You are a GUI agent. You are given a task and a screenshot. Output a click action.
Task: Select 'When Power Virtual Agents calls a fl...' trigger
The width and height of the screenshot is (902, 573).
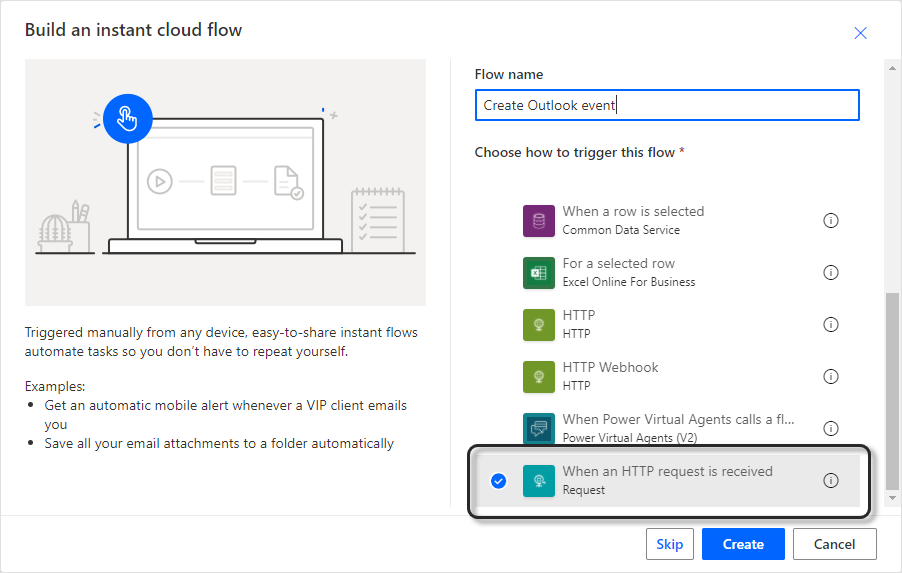[678, 419]
